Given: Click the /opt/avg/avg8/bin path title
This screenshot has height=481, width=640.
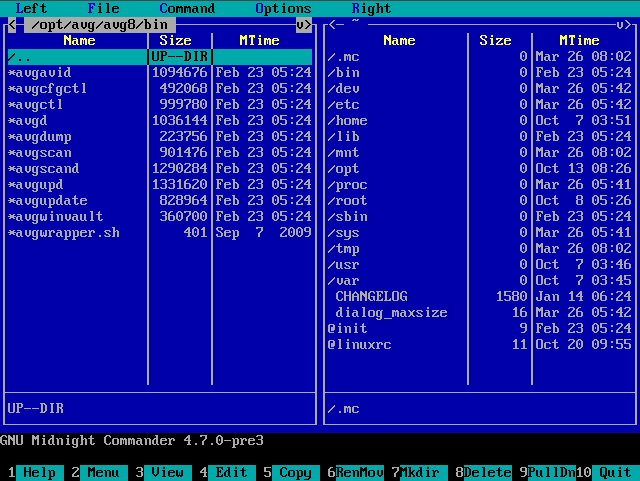Looking at the screenshot, I should pos(100,24).
